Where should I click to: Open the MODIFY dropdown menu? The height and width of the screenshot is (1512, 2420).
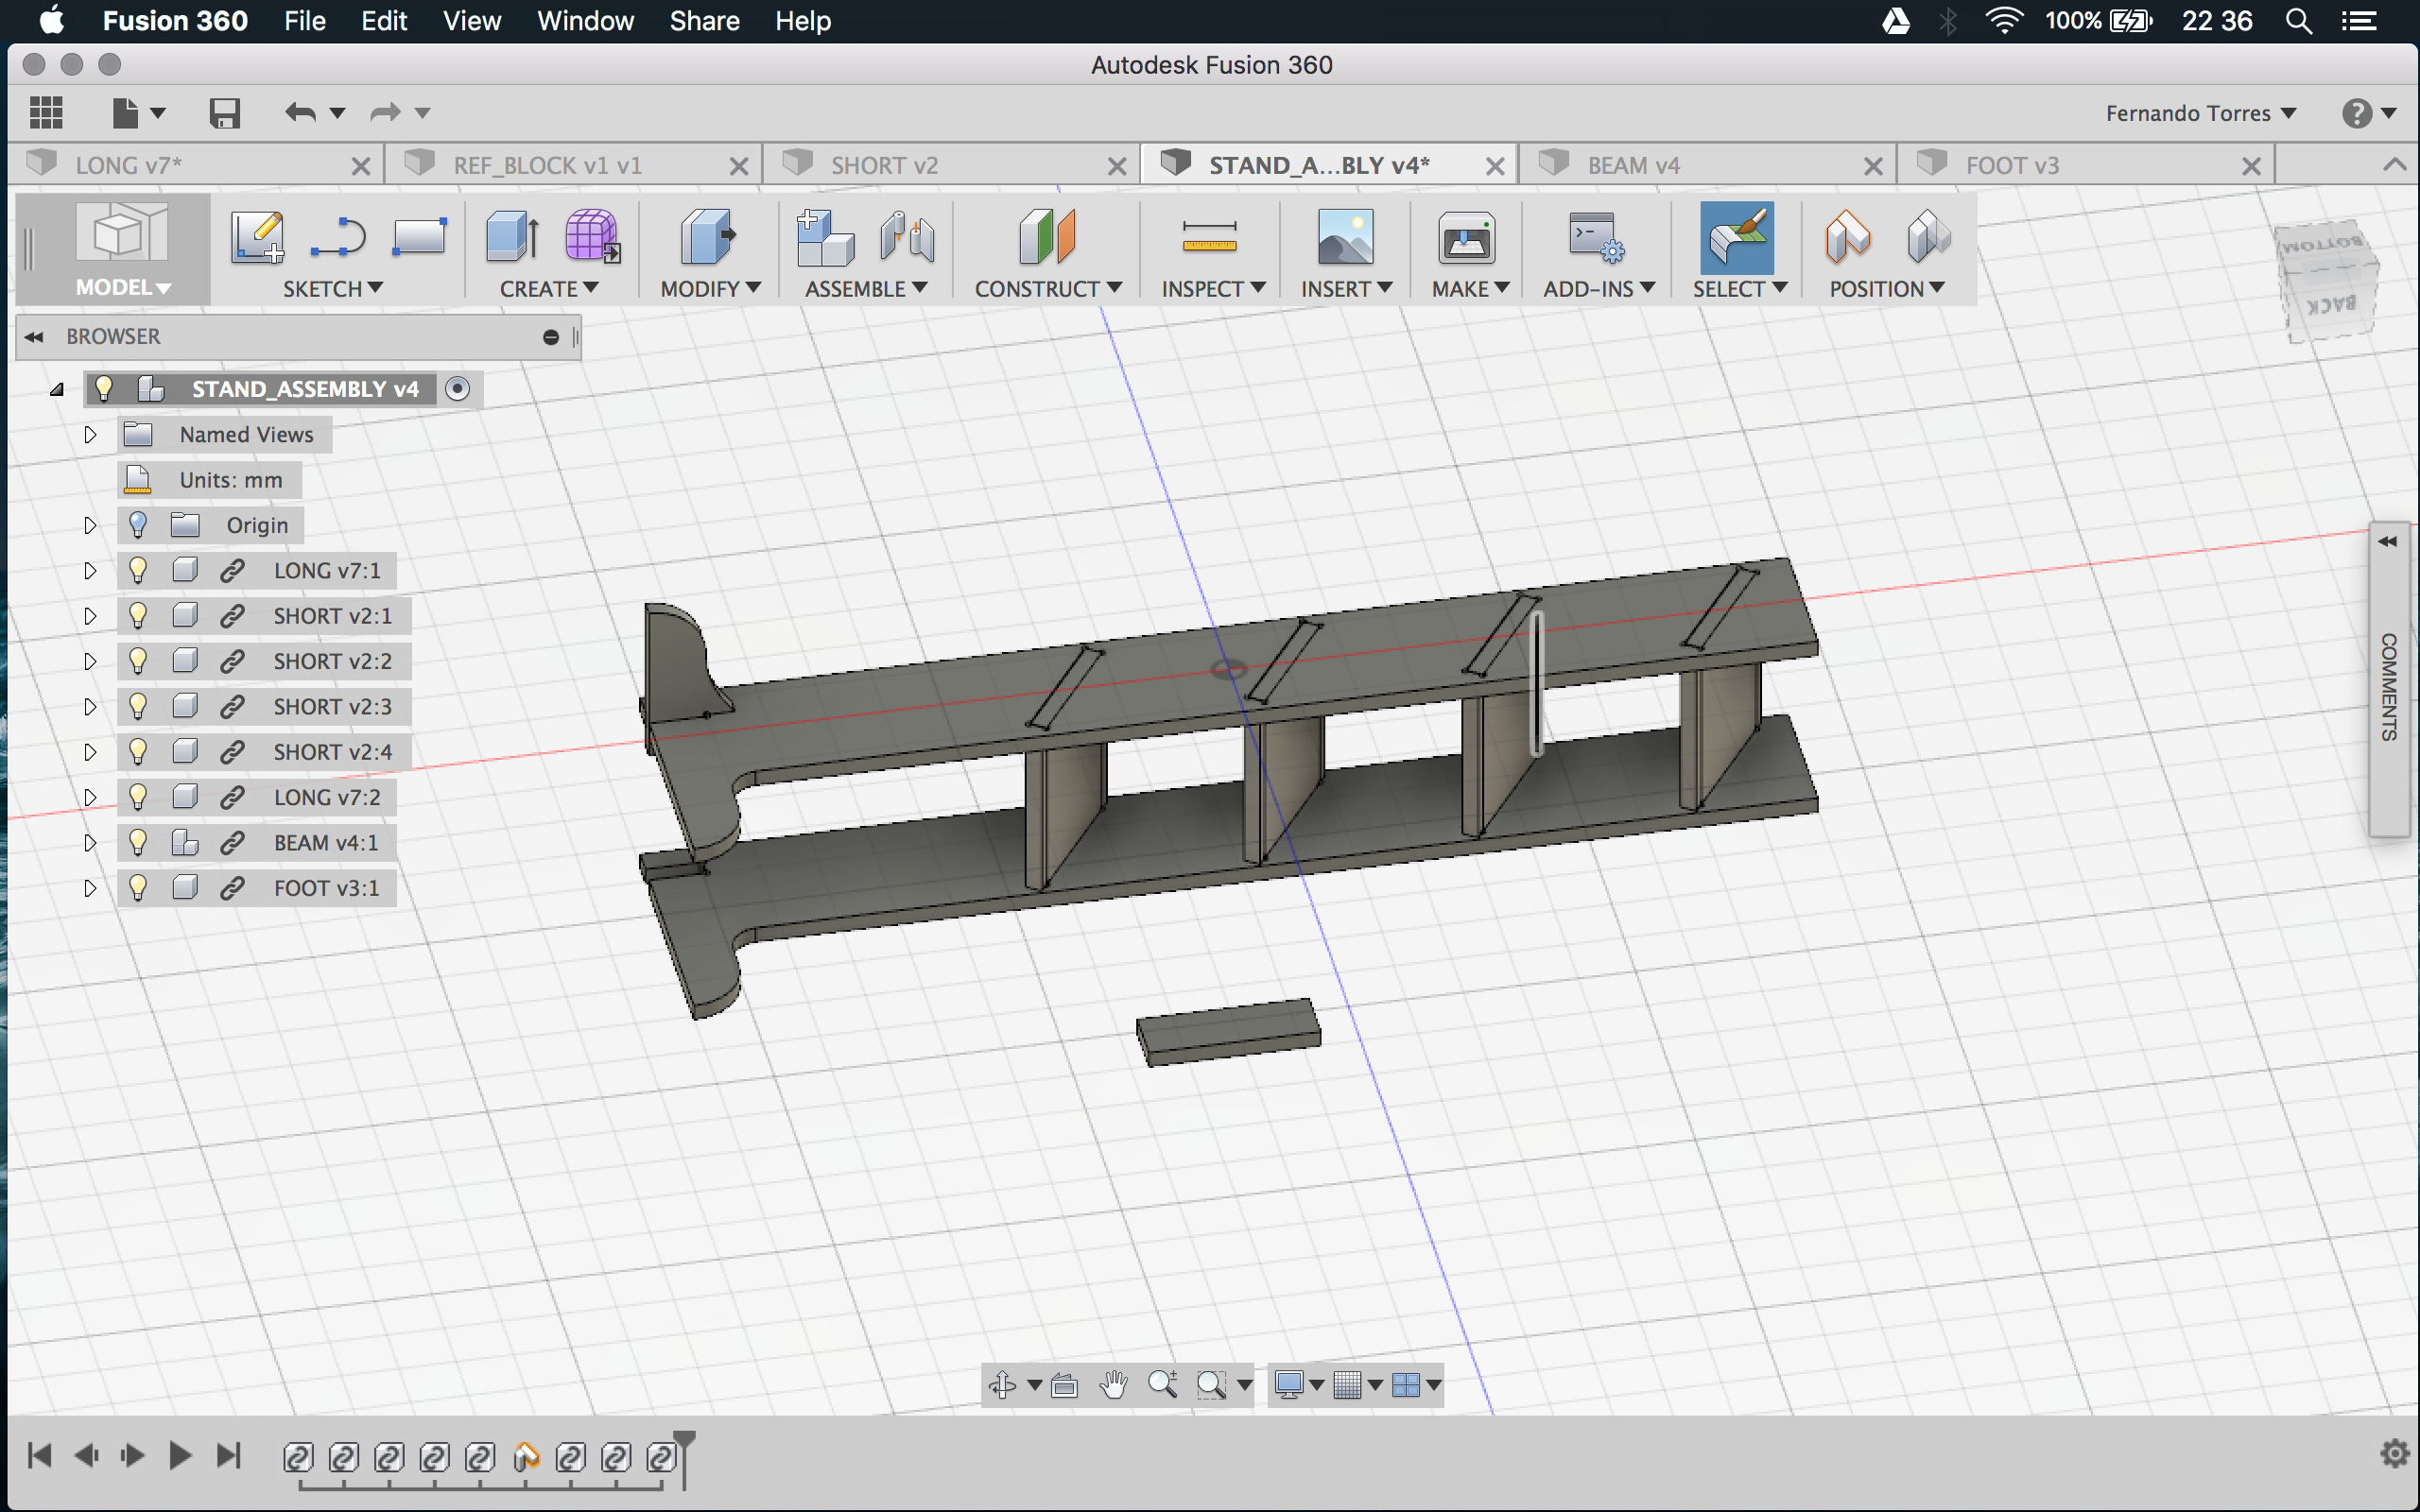711,289
